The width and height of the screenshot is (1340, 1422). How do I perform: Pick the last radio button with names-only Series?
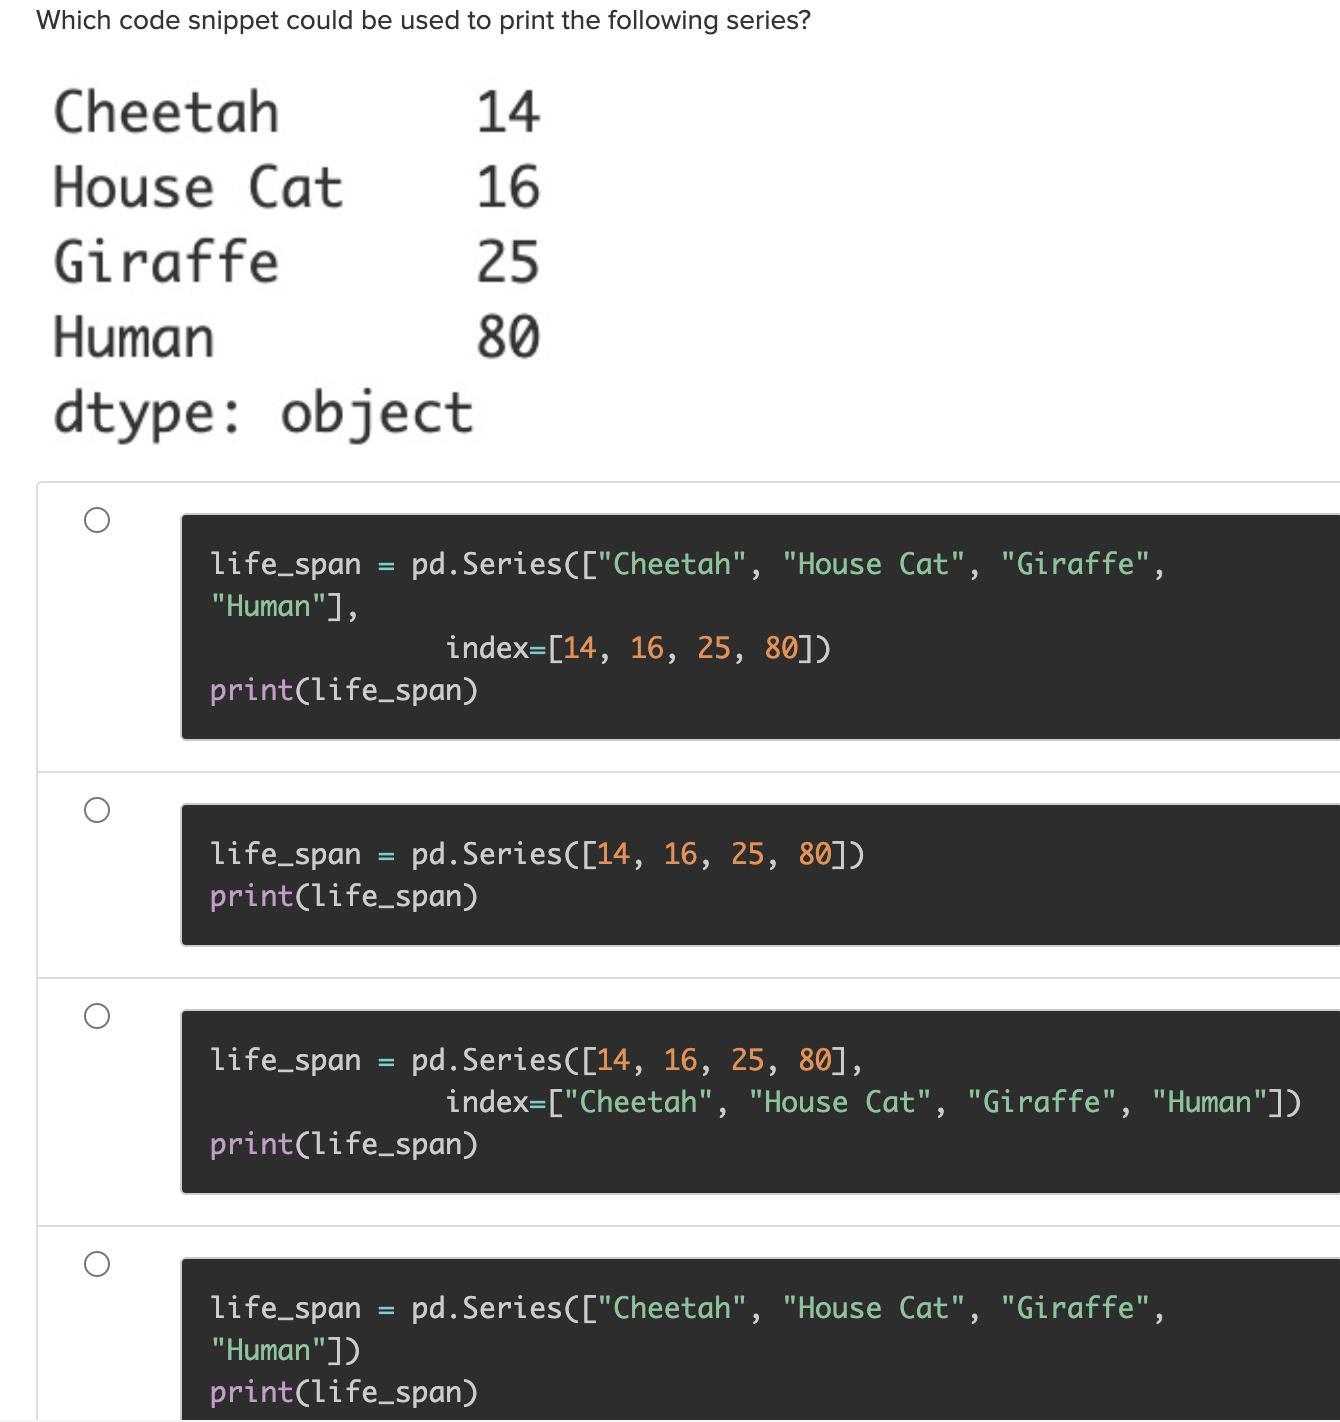coord(97,1264)
